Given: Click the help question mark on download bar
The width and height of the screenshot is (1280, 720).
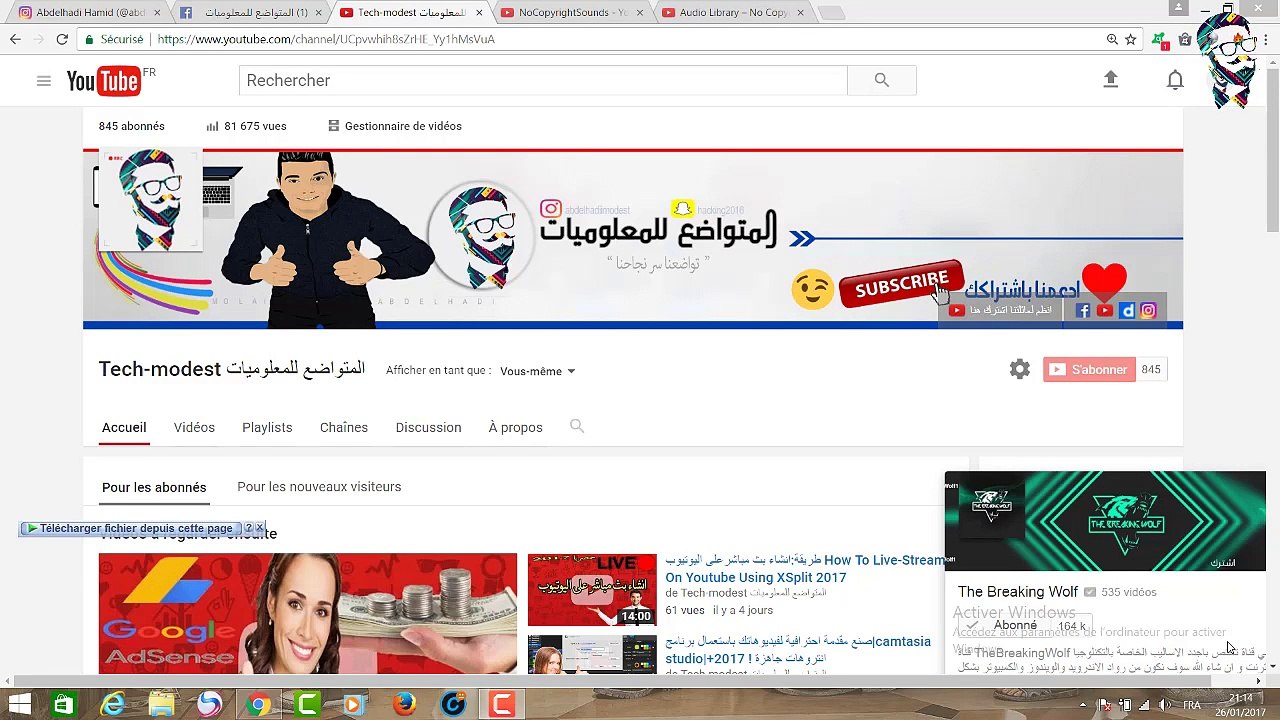Looking at the screenshot, I should tap(248, 528).
